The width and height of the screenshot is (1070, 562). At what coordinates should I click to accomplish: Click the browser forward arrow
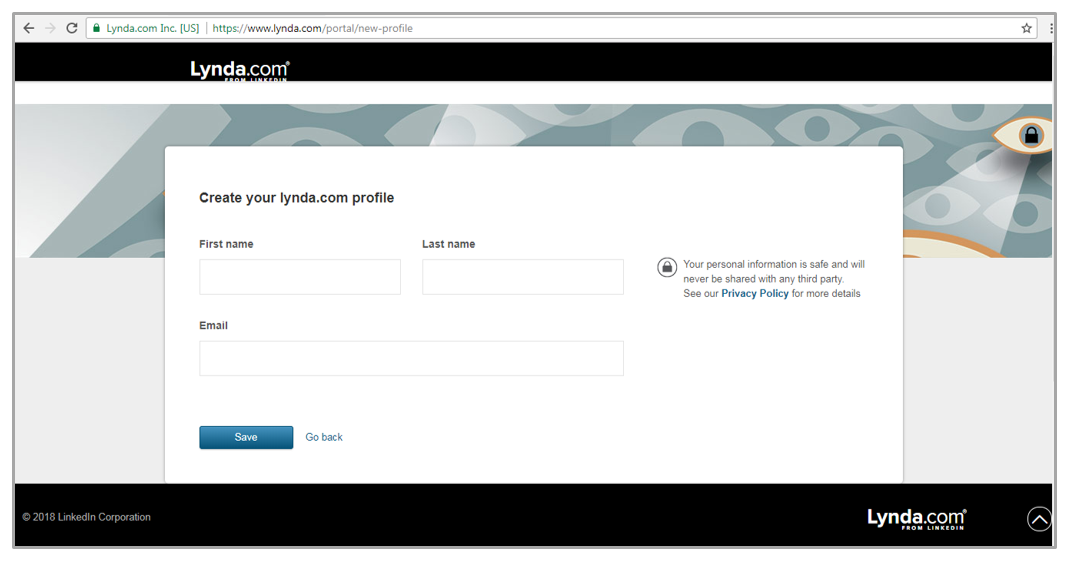click(50, 28)
